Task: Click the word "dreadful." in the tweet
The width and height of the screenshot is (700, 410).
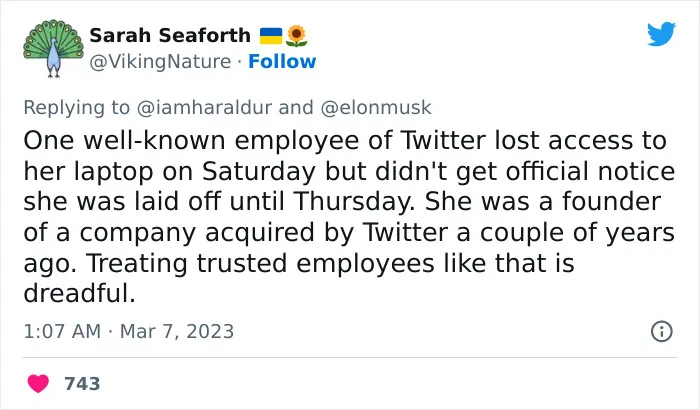Action: coord(79,293)
